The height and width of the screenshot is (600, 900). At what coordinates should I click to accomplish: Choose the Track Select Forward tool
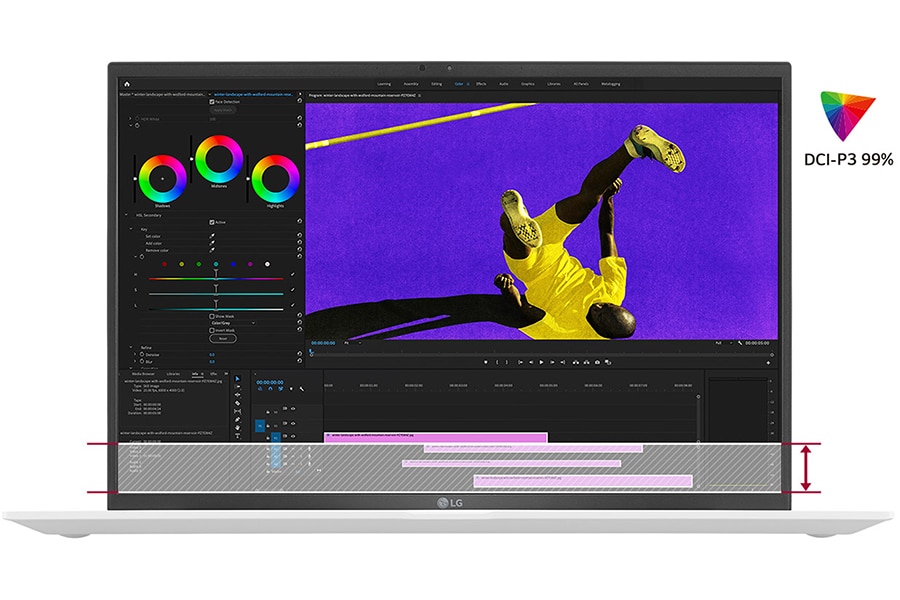click(237, 387)
